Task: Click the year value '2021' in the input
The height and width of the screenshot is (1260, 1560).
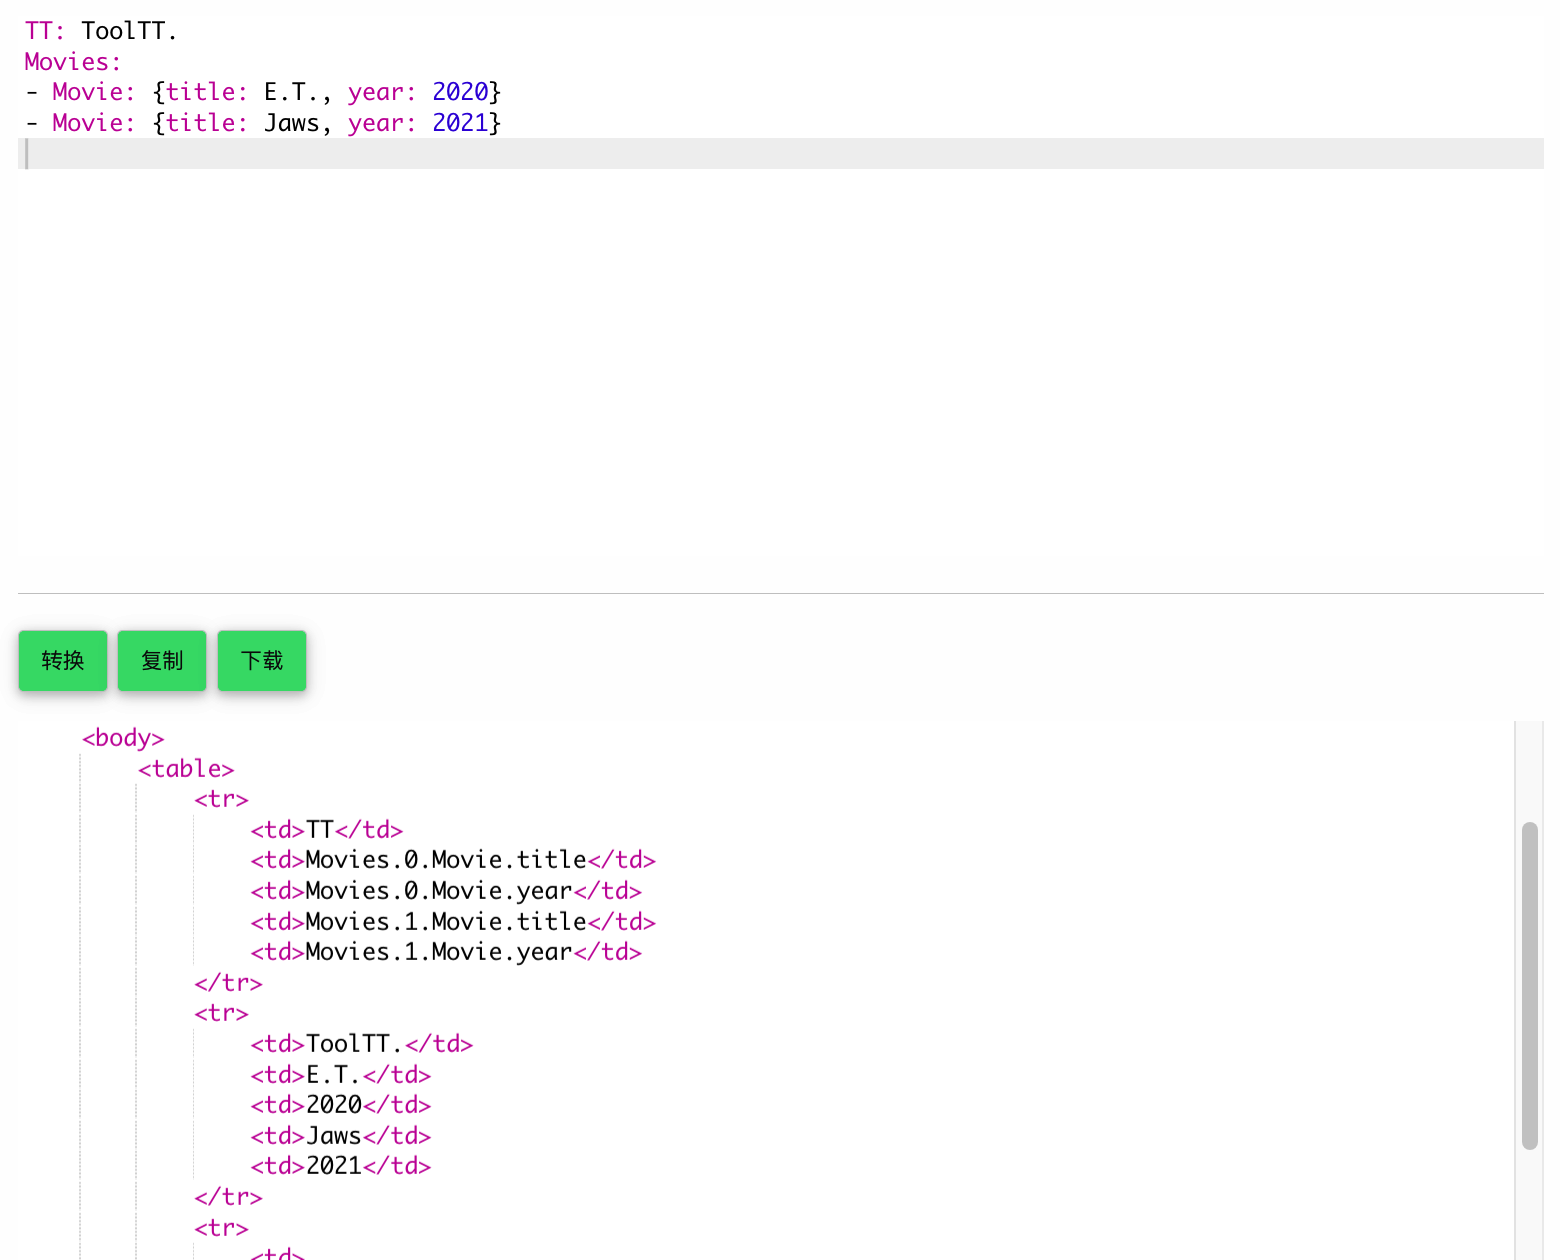Action: (460, 122)
